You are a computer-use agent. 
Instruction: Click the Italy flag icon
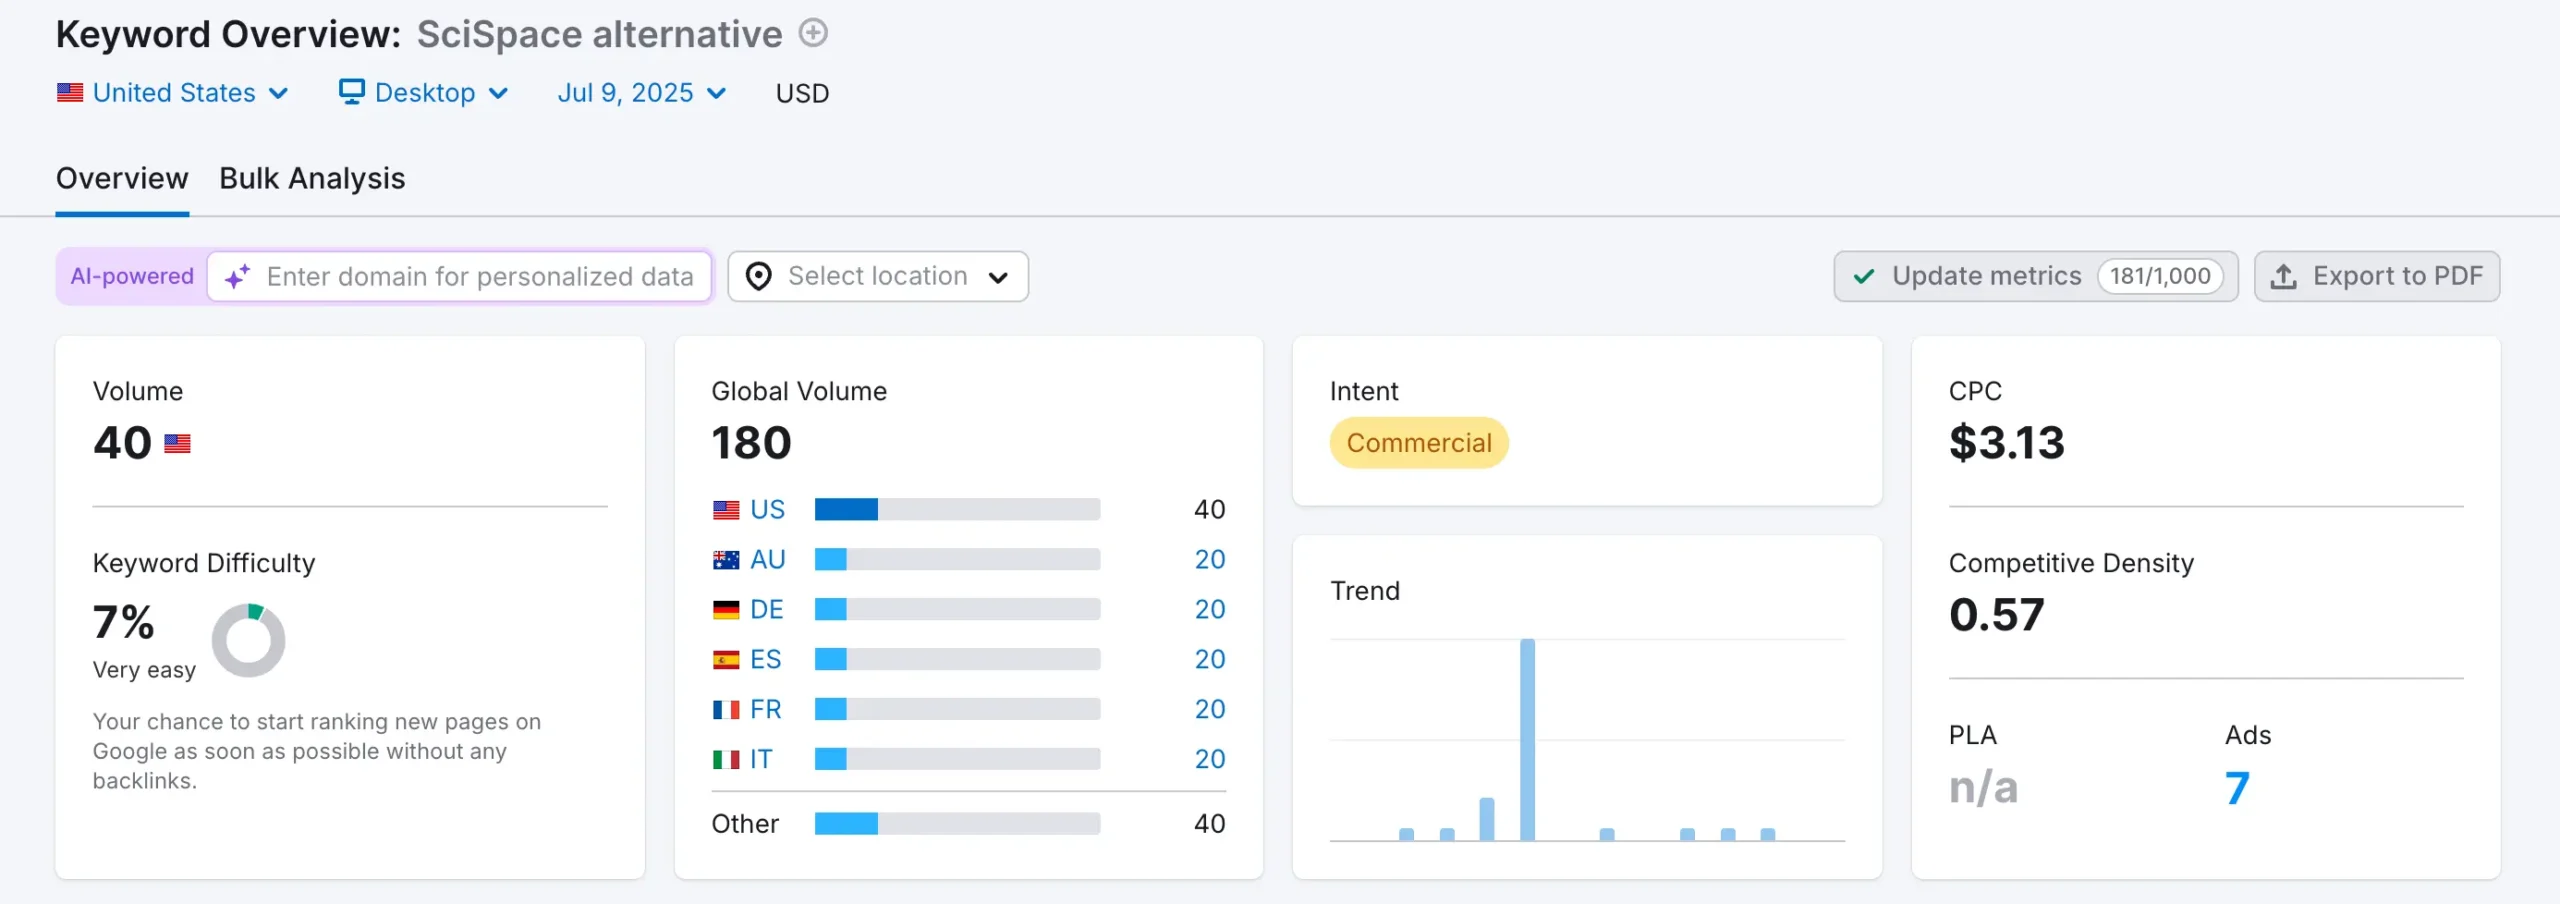(726, 760)
